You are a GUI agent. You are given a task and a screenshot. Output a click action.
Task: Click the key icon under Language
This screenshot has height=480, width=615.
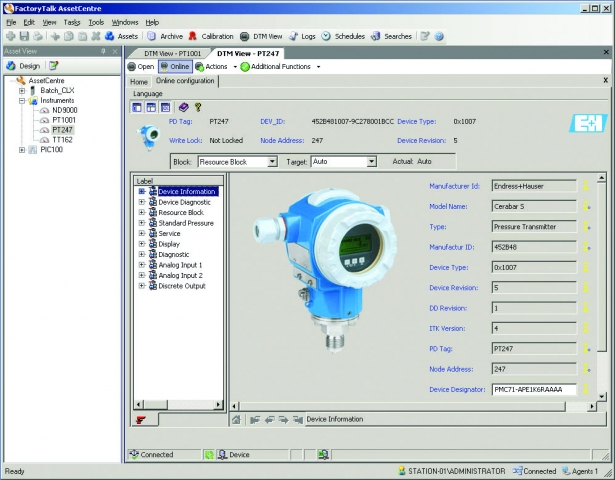click(x=198, y=107)
